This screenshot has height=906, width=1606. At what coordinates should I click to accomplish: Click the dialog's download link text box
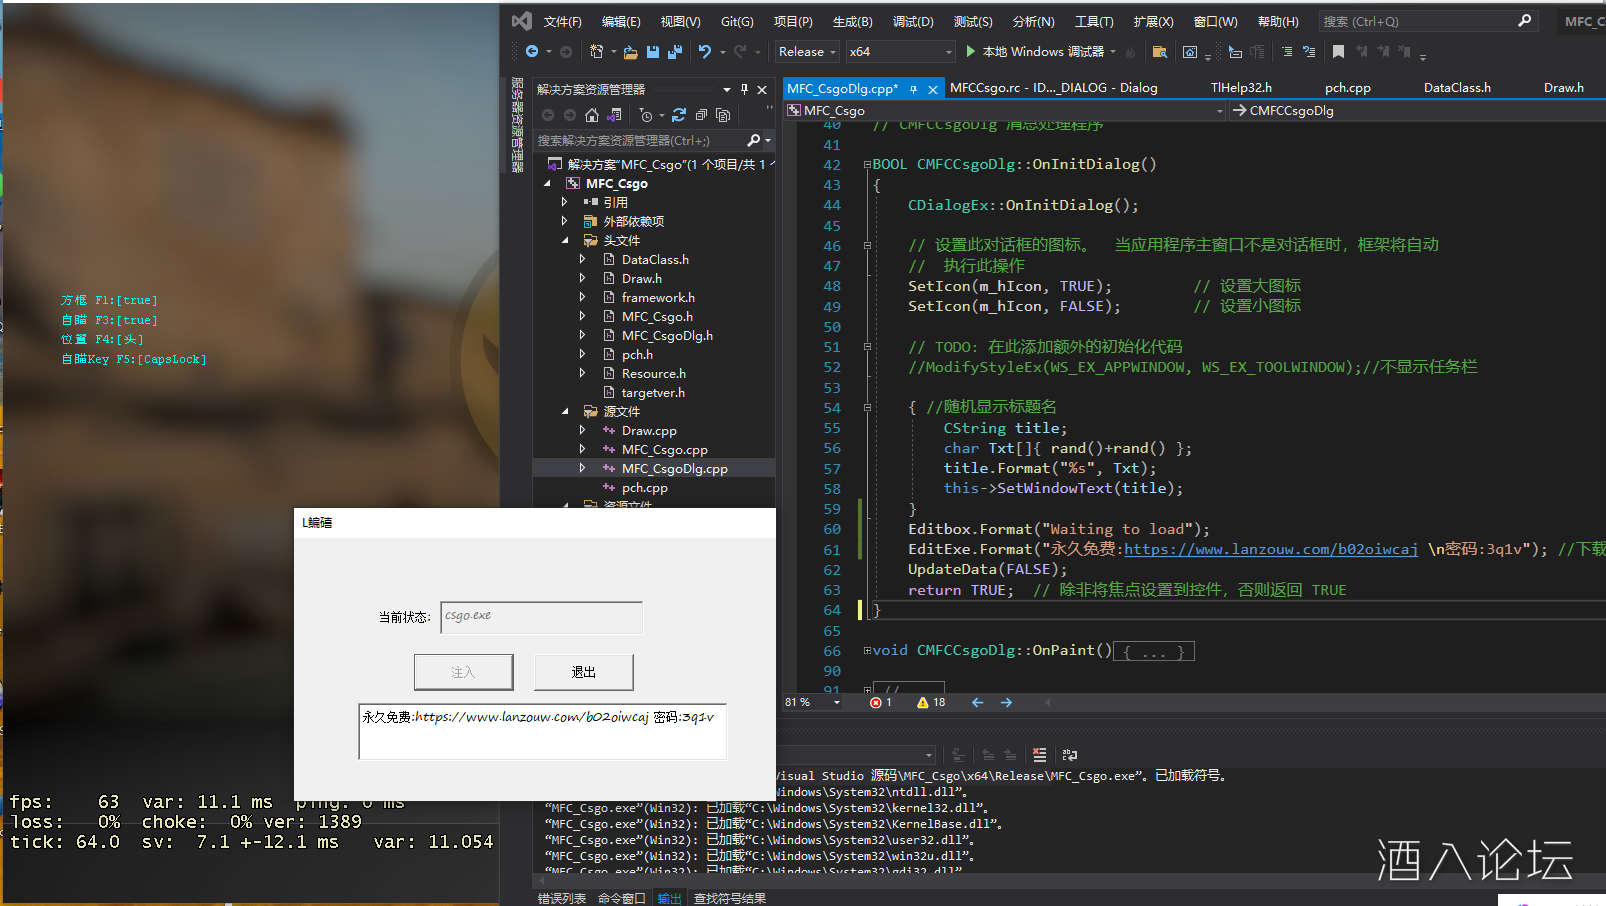[x=542, y=732]
